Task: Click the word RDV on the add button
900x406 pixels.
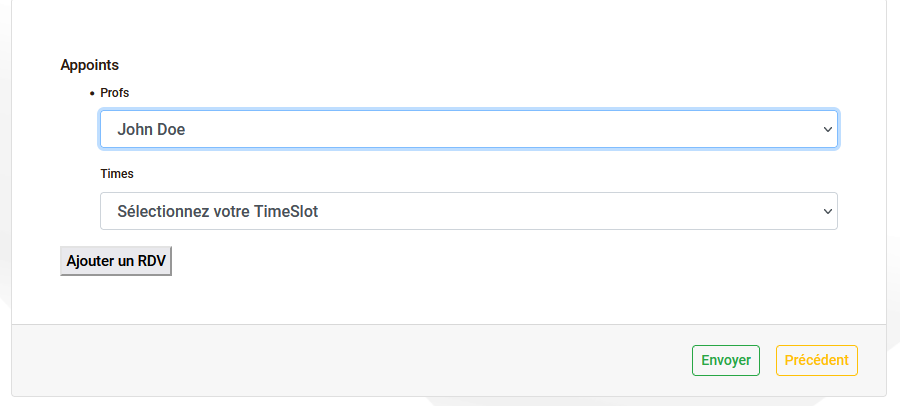Action: (x=153, y=261)
